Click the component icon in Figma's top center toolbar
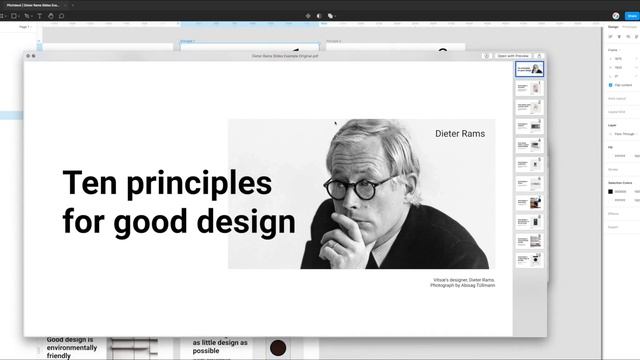 (308, 16)
